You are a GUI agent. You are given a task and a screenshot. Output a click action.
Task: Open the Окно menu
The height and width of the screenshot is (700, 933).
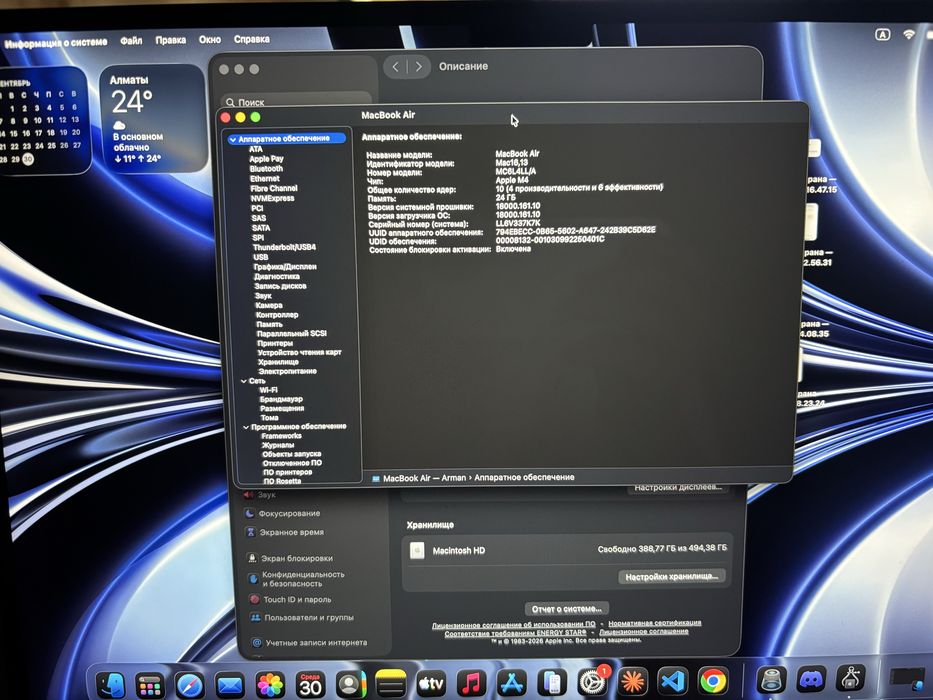click(x=209, y=39)
